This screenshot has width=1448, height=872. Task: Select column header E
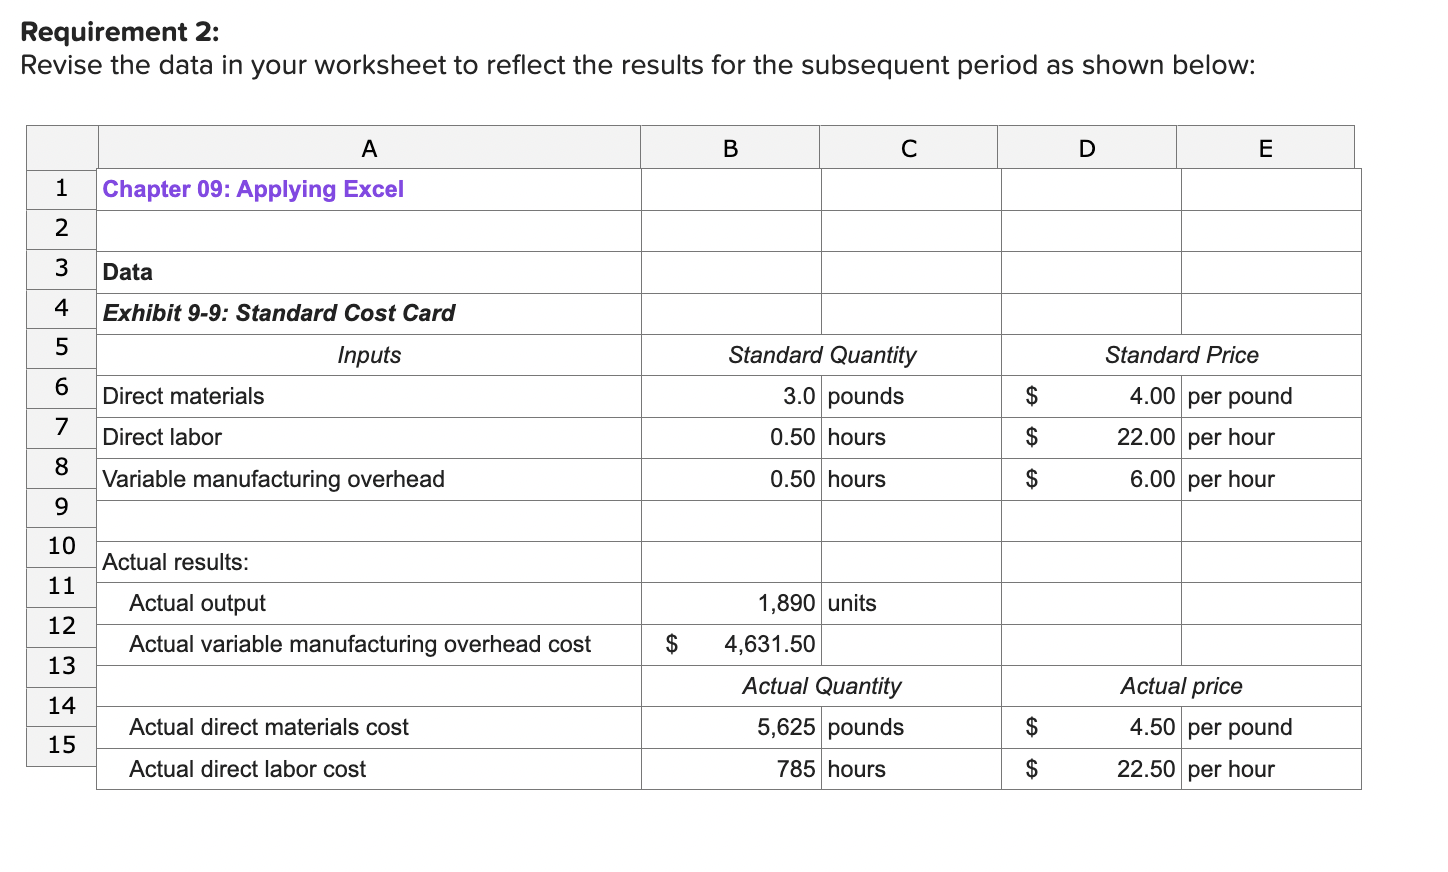tap(1266, 147)
